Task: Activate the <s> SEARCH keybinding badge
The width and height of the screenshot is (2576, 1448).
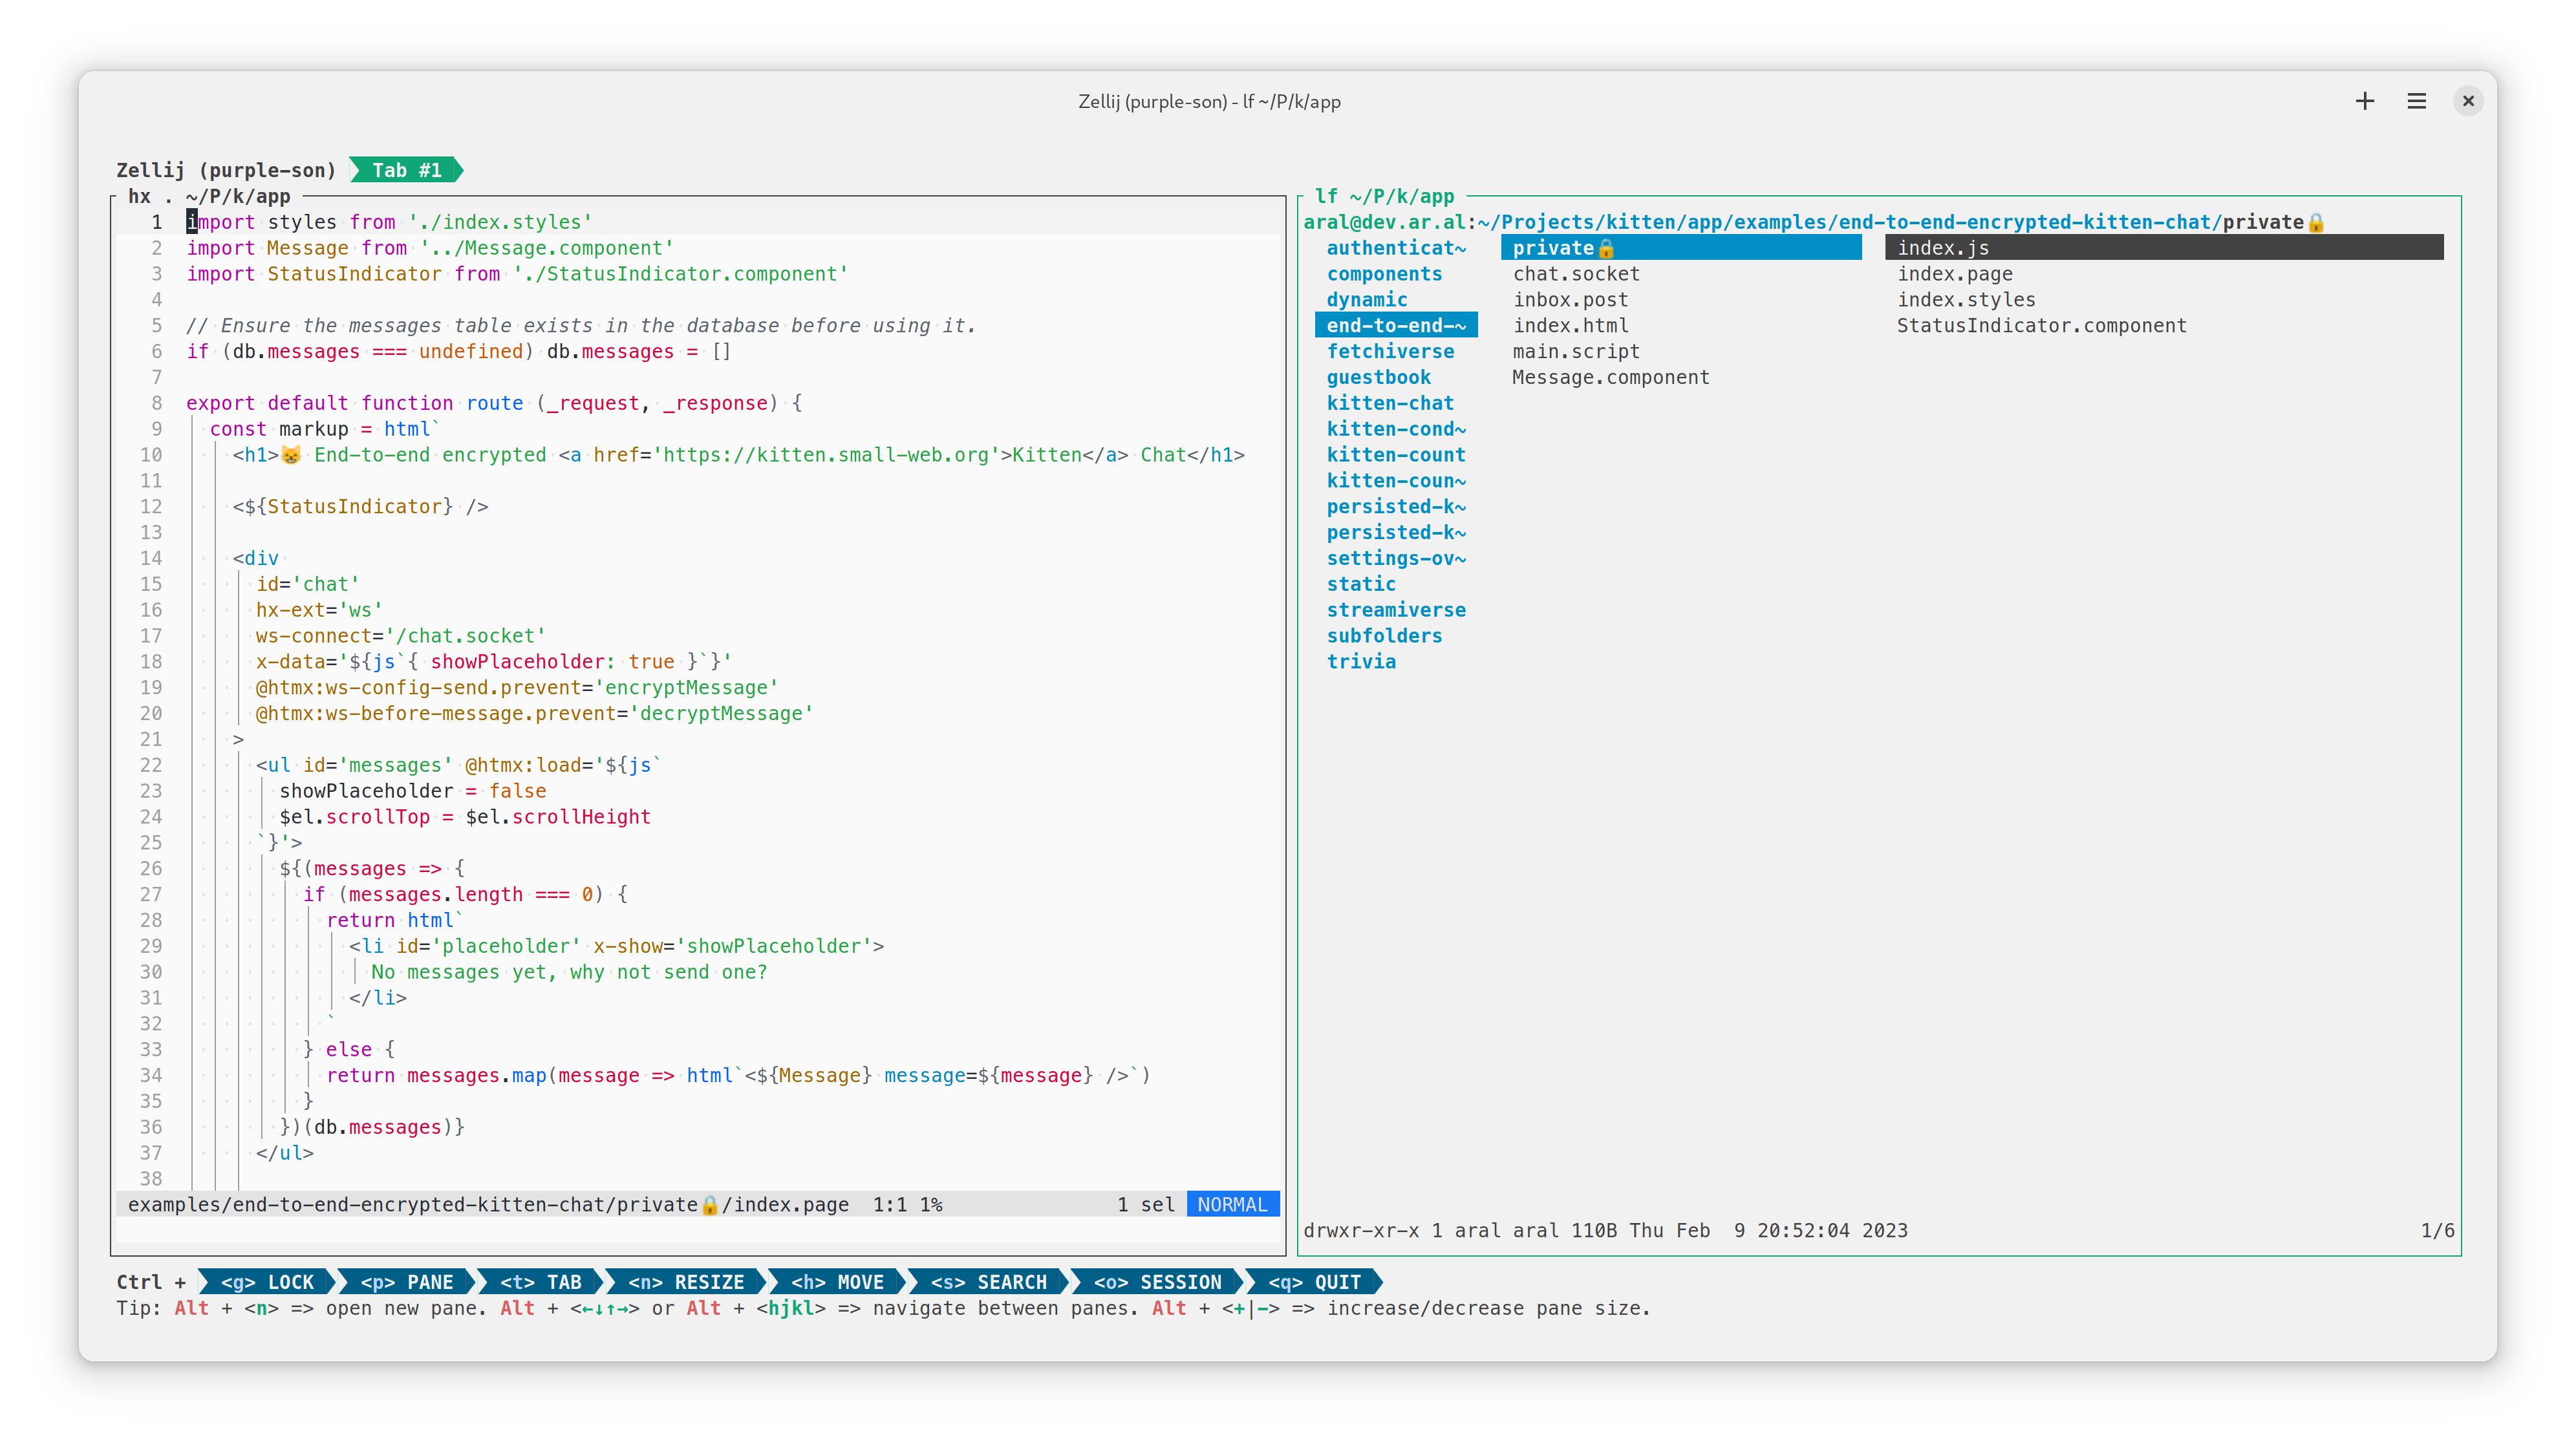Action: [990, 1282]
